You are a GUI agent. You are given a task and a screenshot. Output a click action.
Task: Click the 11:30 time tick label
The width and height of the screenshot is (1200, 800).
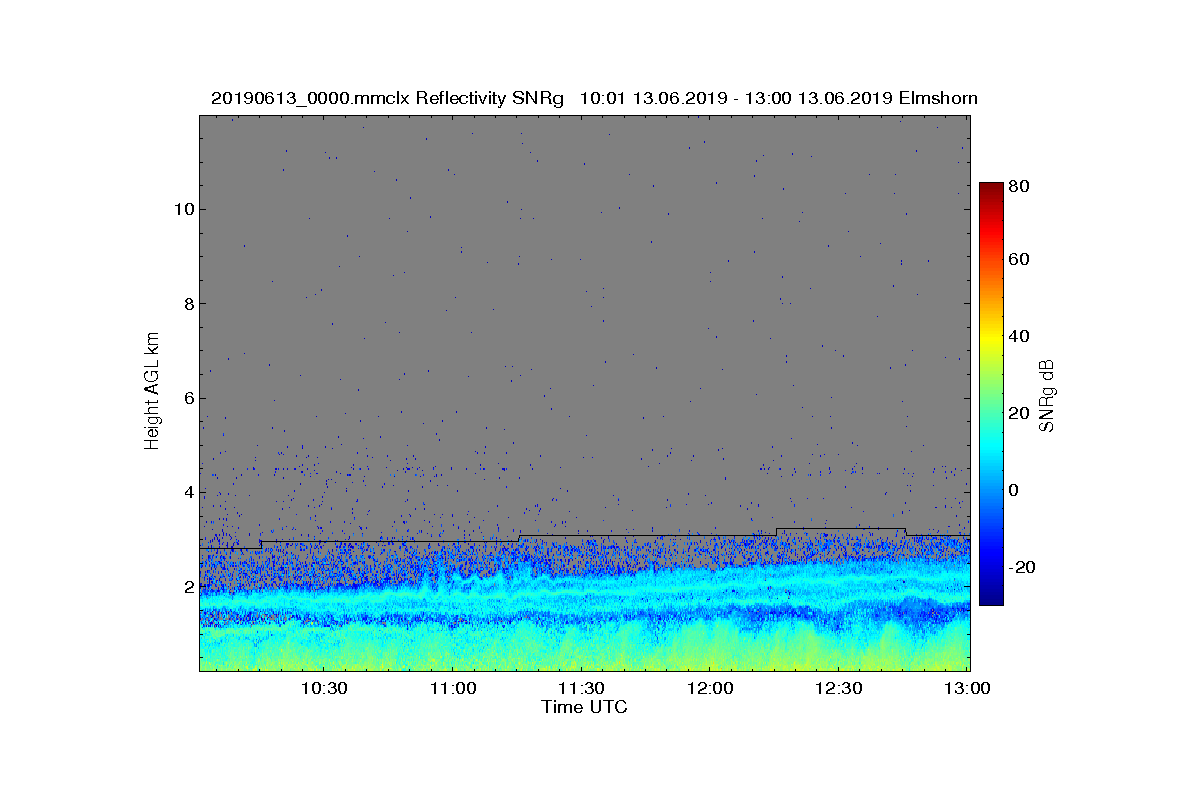click(581, 689)
